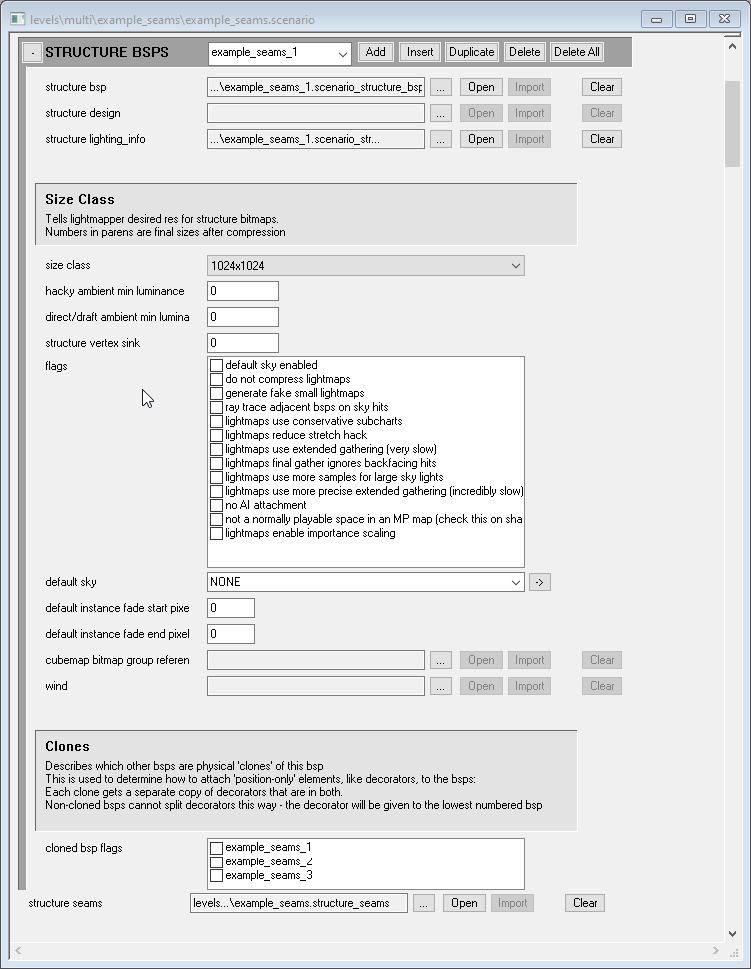The height and width of the screenshot is (969, 751).
Task: Minimize the scenario window
Action: coord(656,19)
